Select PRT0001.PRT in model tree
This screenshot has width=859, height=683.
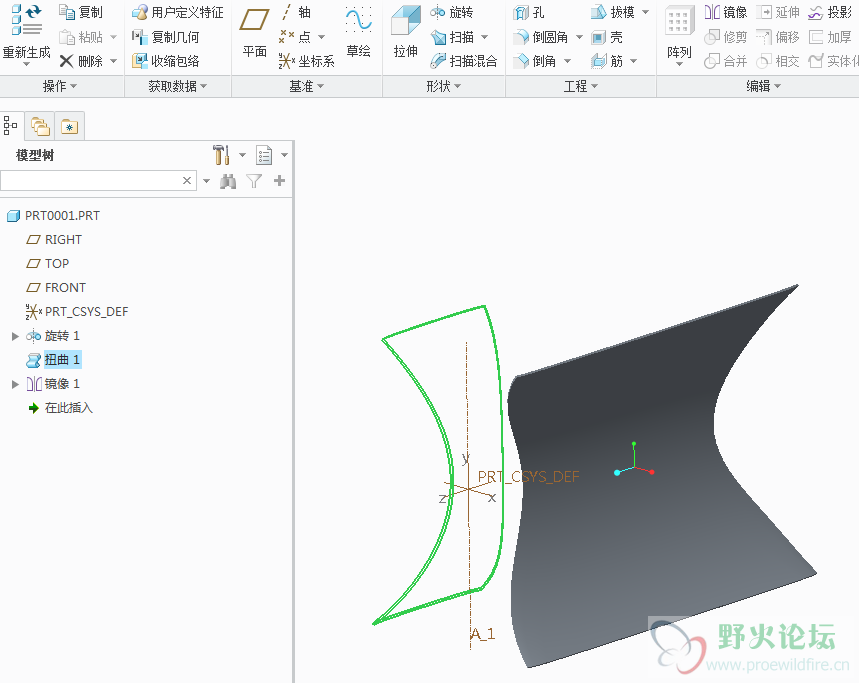[x=54, y=216]
